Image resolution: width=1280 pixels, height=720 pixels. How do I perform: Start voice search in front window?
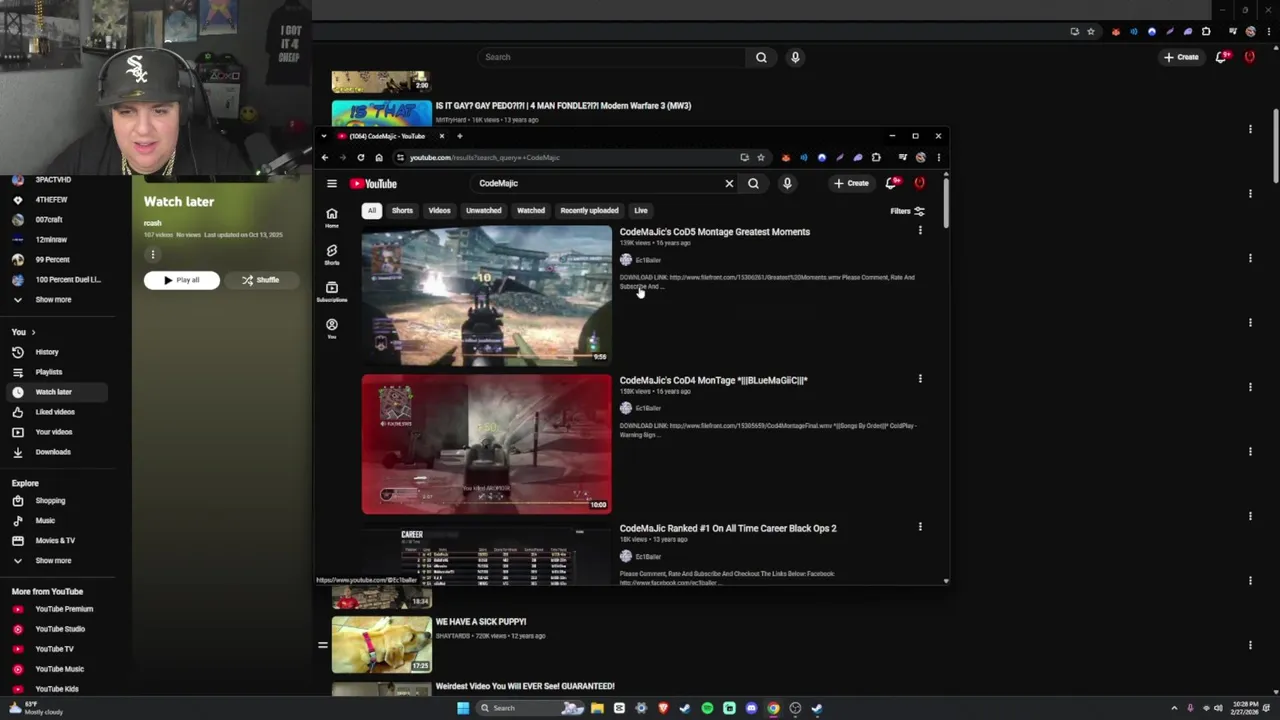[787, 184]
